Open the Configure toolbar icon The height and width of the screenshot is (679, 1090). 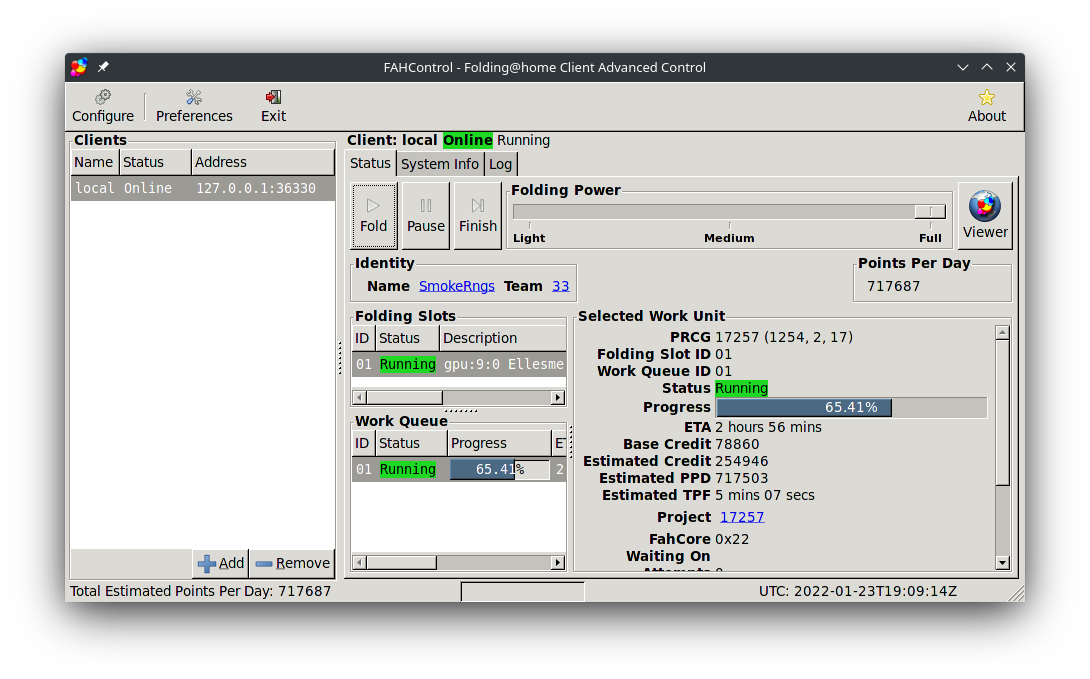[103, 105]
